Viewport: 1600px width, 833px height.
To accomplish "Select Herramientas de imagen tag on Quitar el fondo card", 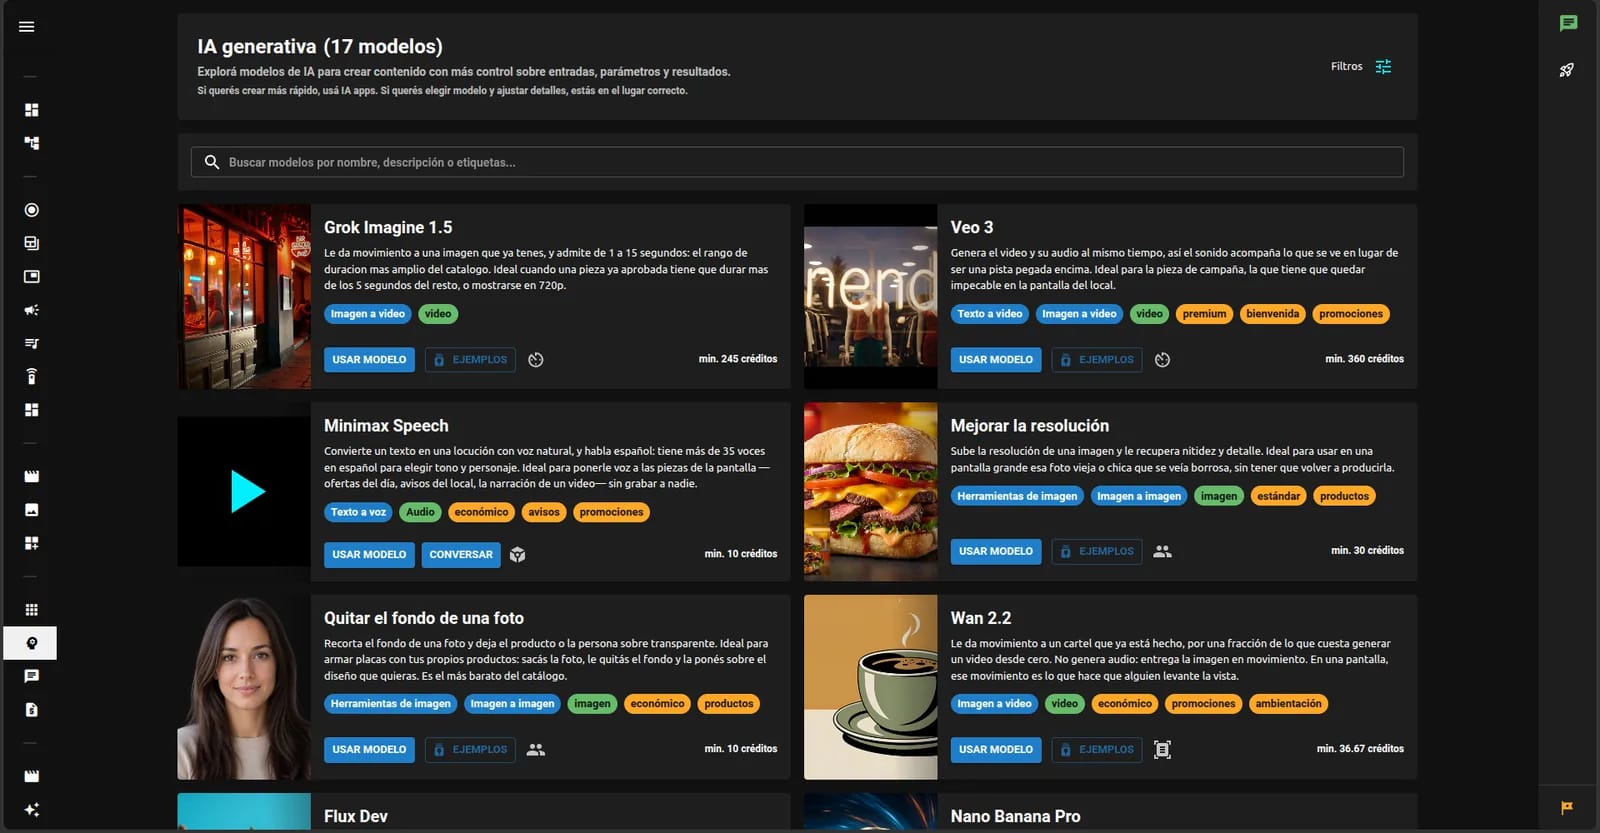I will point(391,704).
